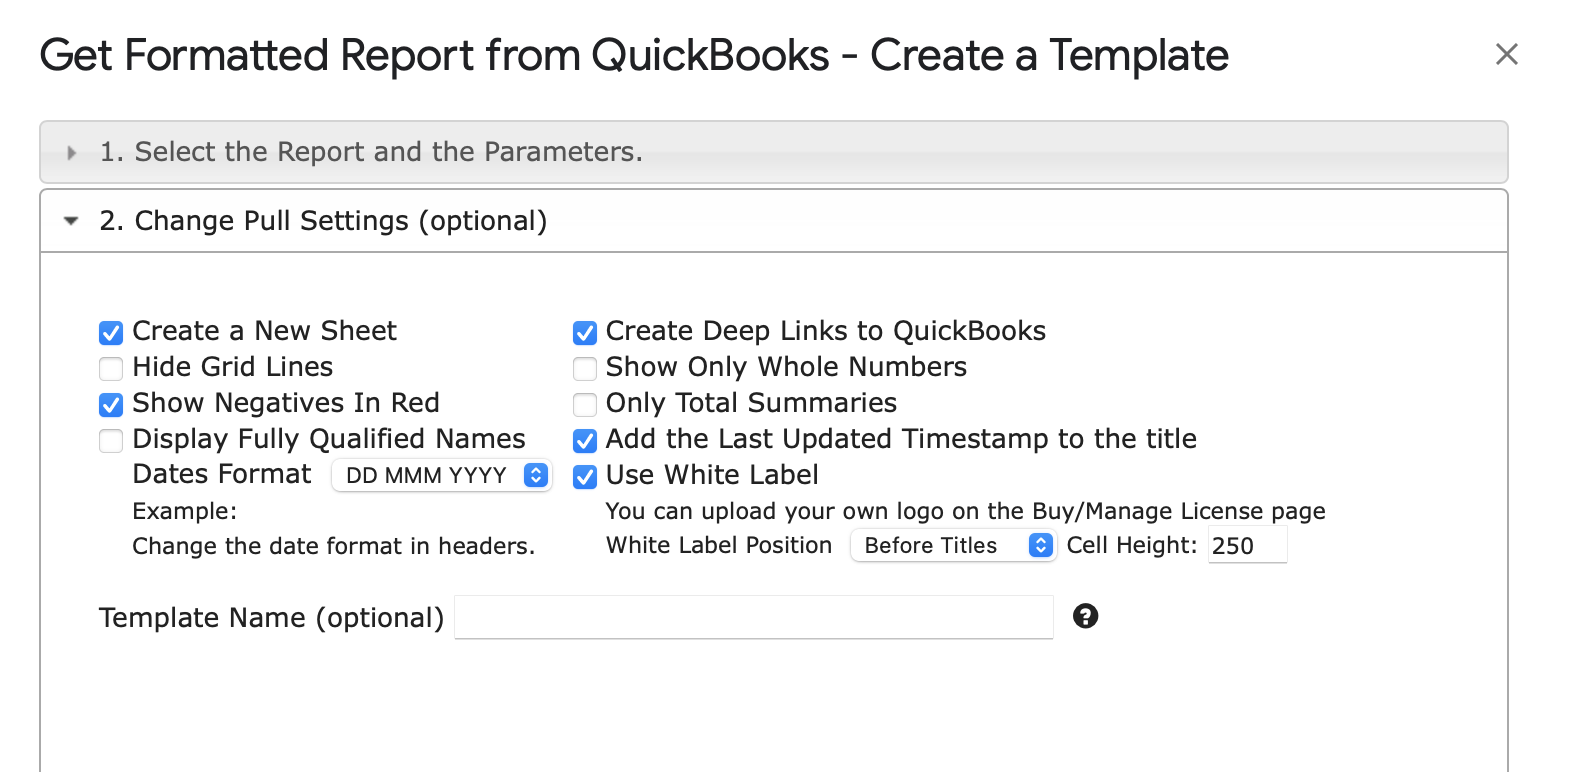Check Show Only Whole Numbers
This screenshot has height=772, width=1580.
point(585,368)
